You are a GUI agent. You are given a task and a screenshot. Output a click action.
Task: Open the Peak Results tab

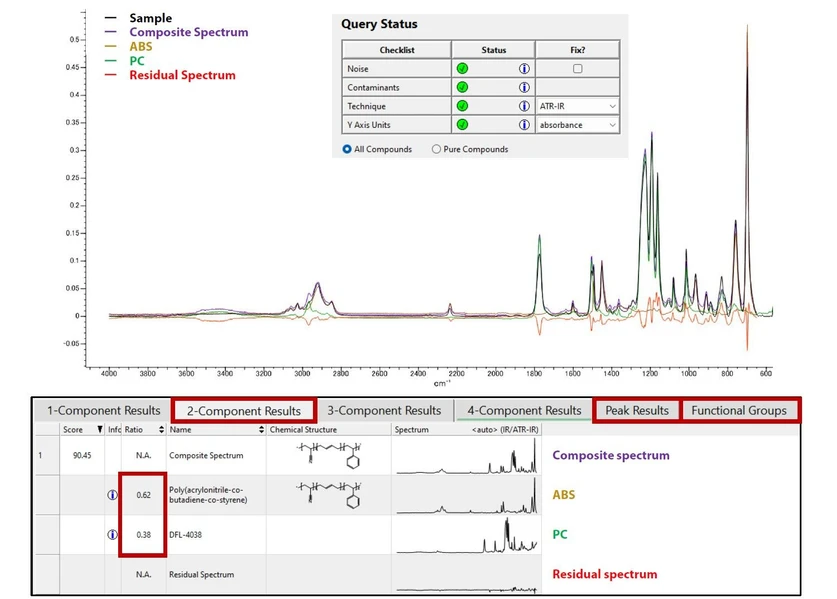(637, 410)
